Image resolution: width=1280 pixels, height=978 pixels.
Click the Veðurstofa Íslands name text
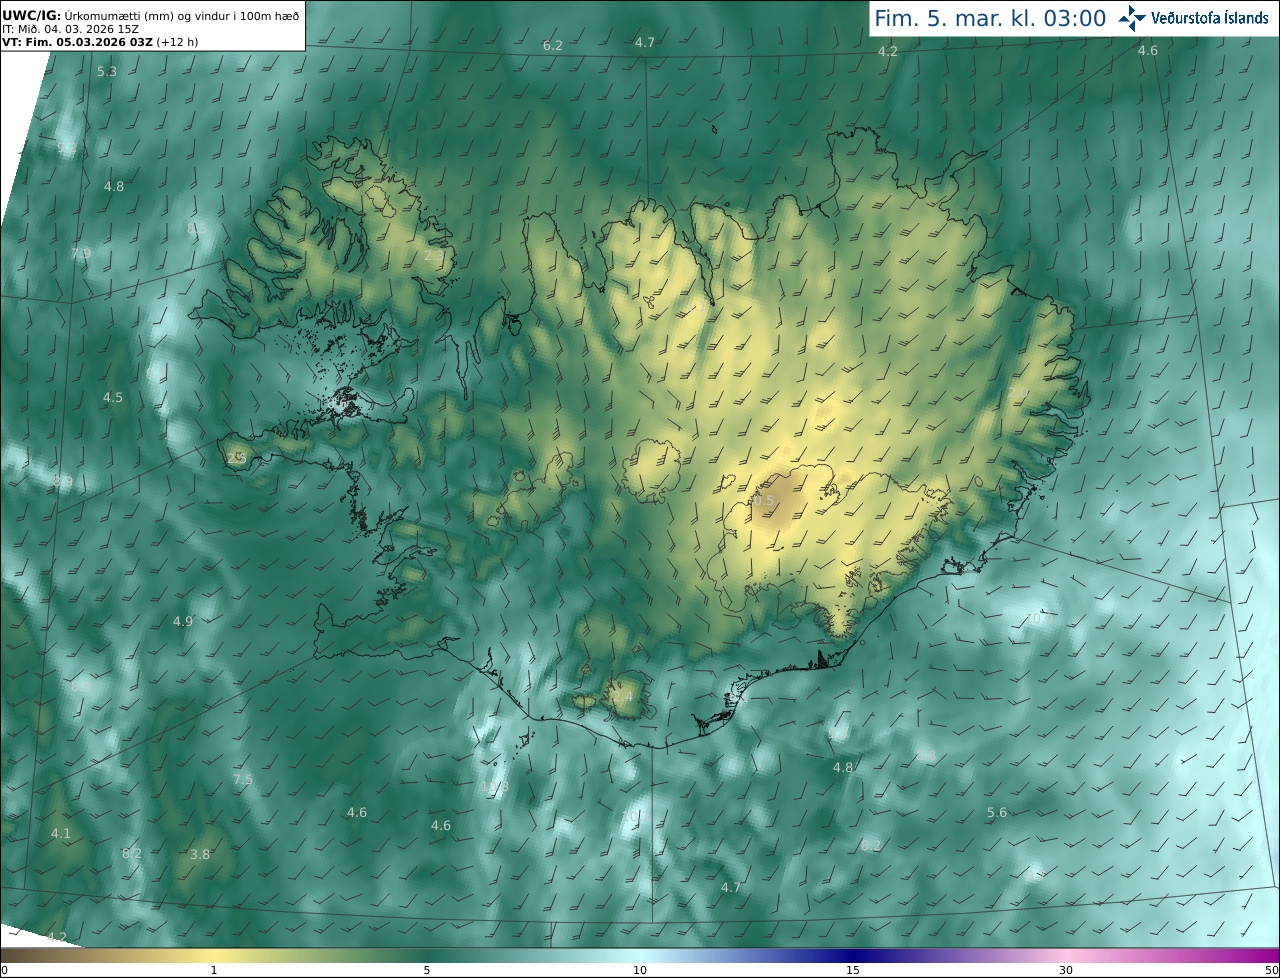pyautogui.click(x=1210, y=18)
